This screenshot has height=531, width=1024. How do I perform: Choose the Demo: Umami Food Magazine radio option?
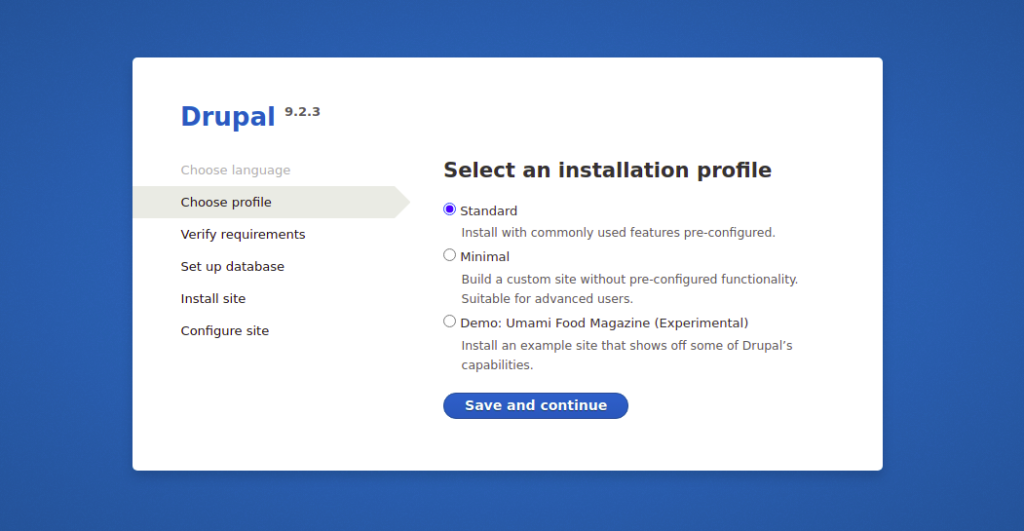click(x=449, y=321)
